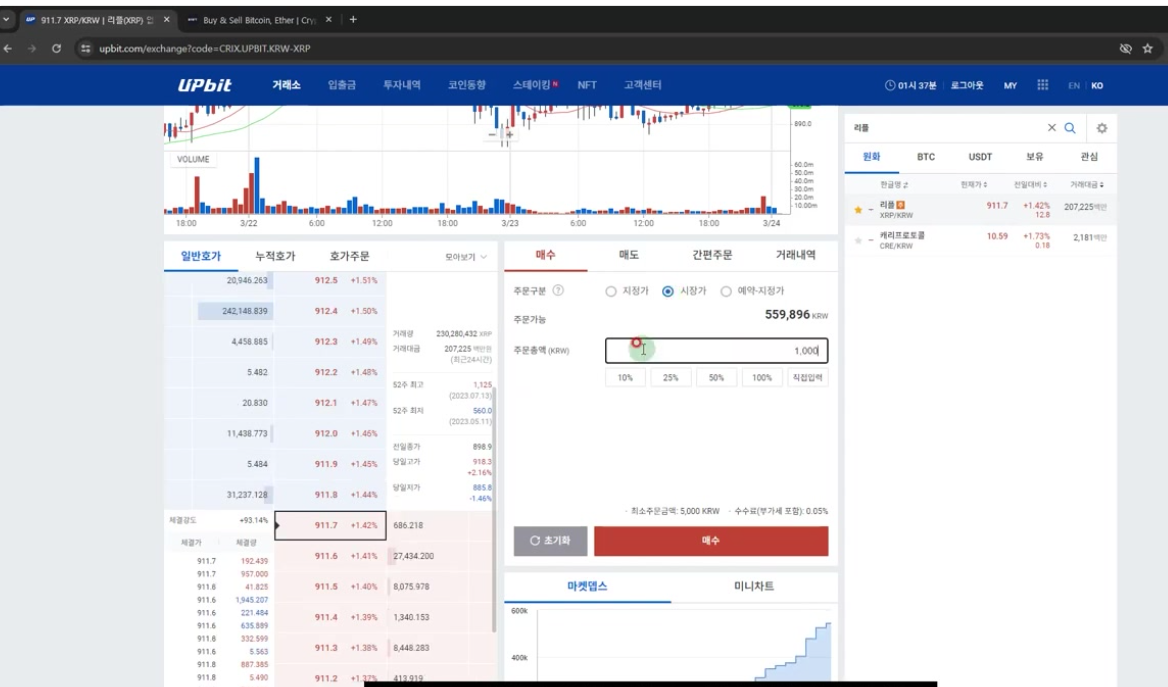The width and height of the screenshot is (1168, 687).
Task: Select the 시장가 order type radio
Action: (x=667, y=291)
